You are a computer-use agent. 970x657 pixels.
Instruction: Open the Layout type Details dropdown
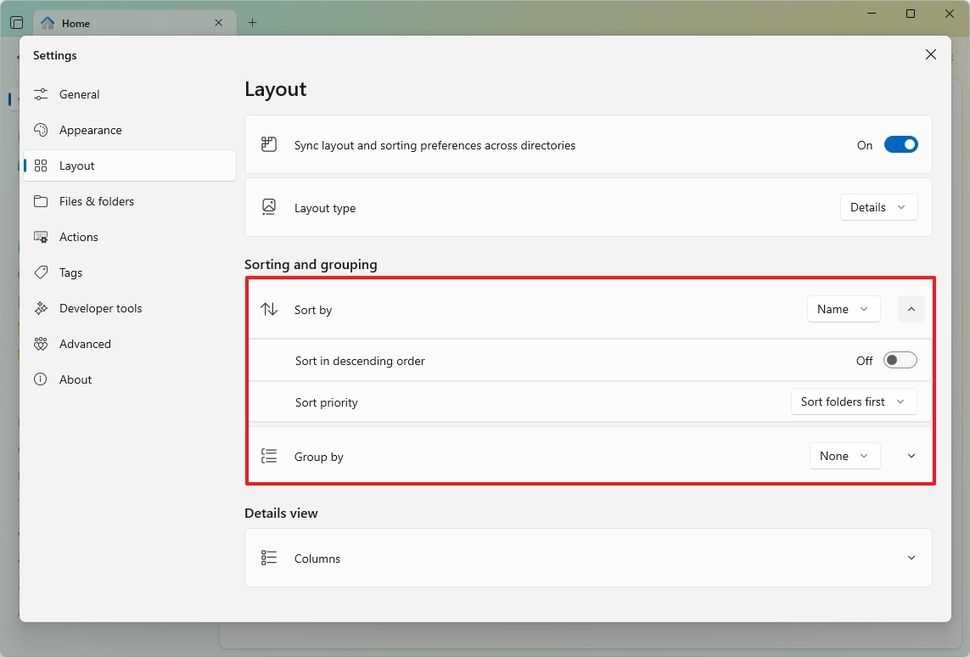pos(878,207)
